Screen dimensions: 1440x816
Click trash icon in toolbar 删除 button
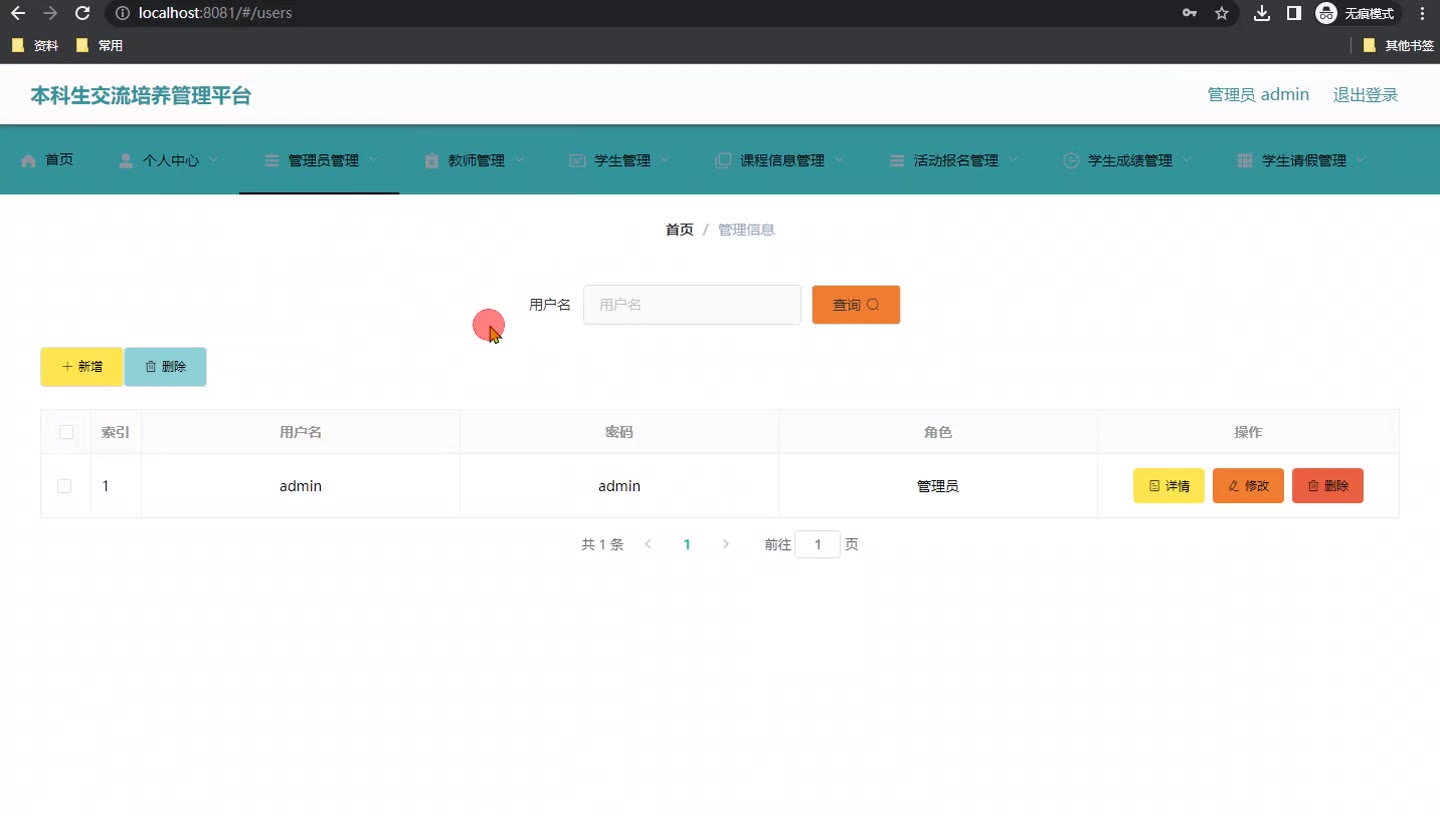tap(151, 367)
